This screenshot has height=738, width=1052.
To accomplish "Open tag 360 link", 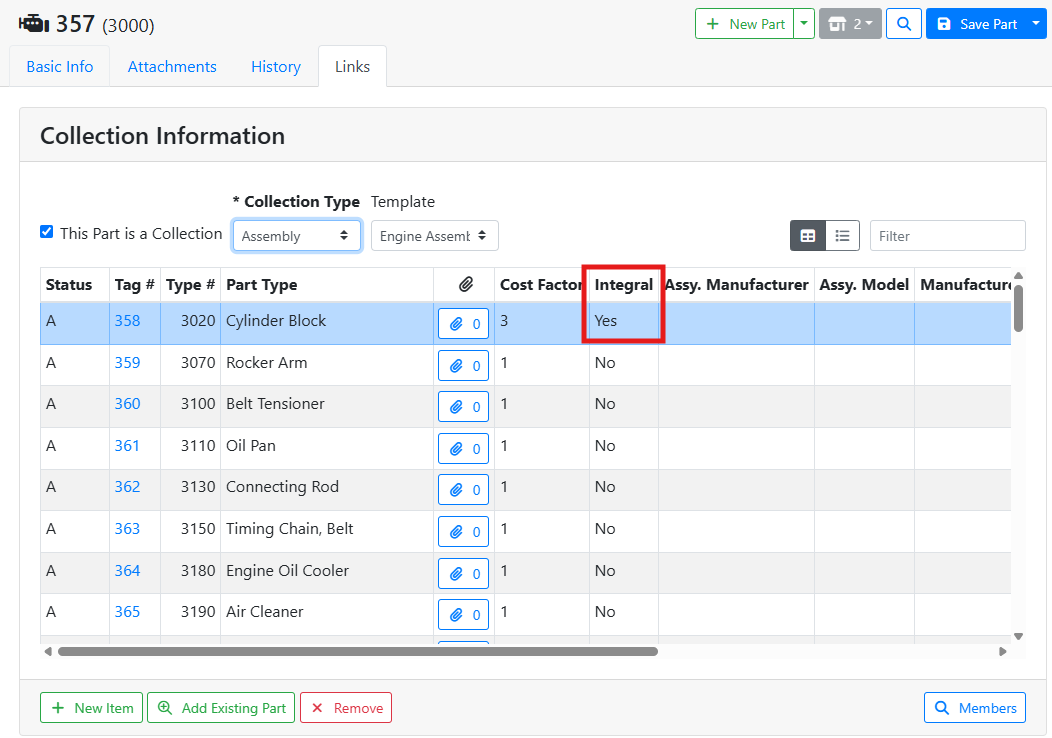I will pyautogui.click(x=127, y=404).
